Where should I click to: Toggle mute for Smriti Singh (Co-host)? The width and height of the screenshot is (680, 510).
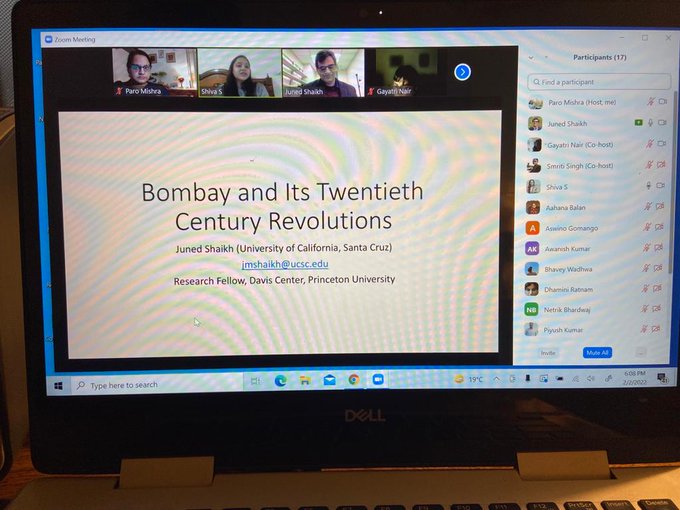(x=648, y=165)
